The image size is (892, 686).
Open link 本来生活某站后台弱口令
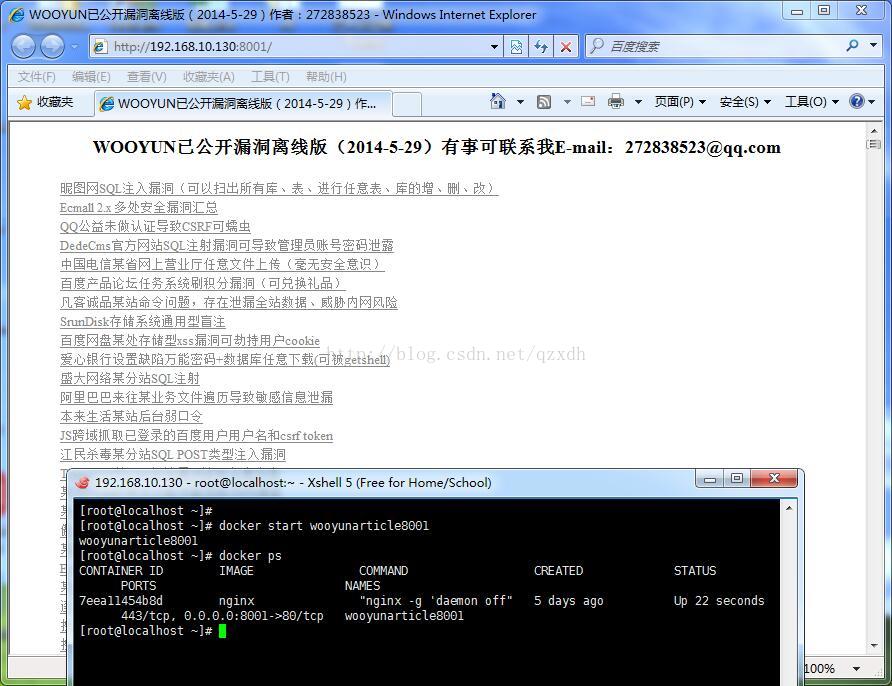(x=131, y=416)
